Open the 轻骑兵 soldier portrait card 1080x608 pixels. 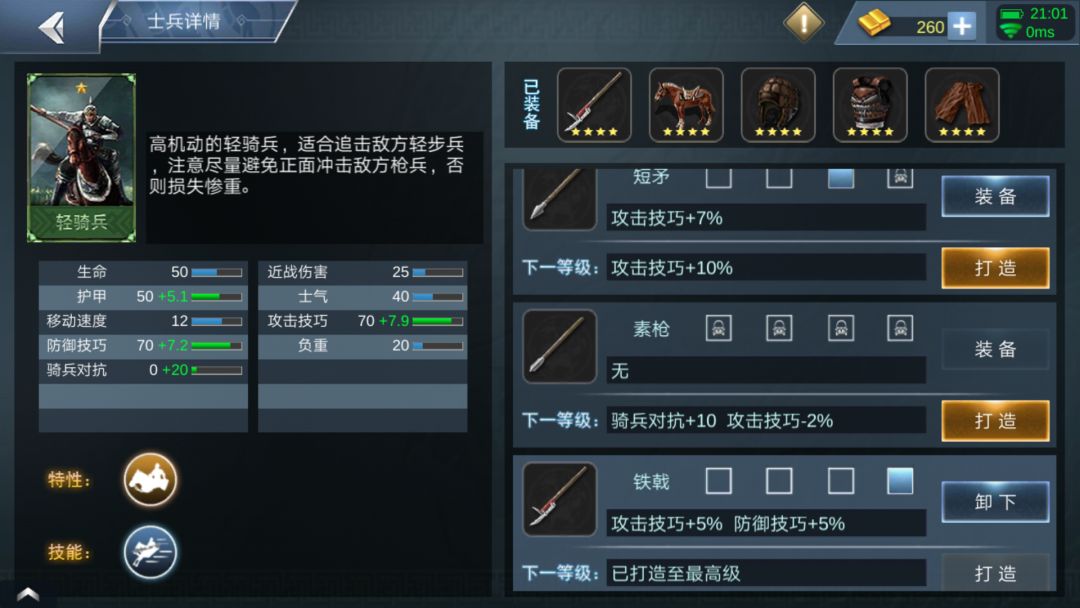tap(81, 158)
